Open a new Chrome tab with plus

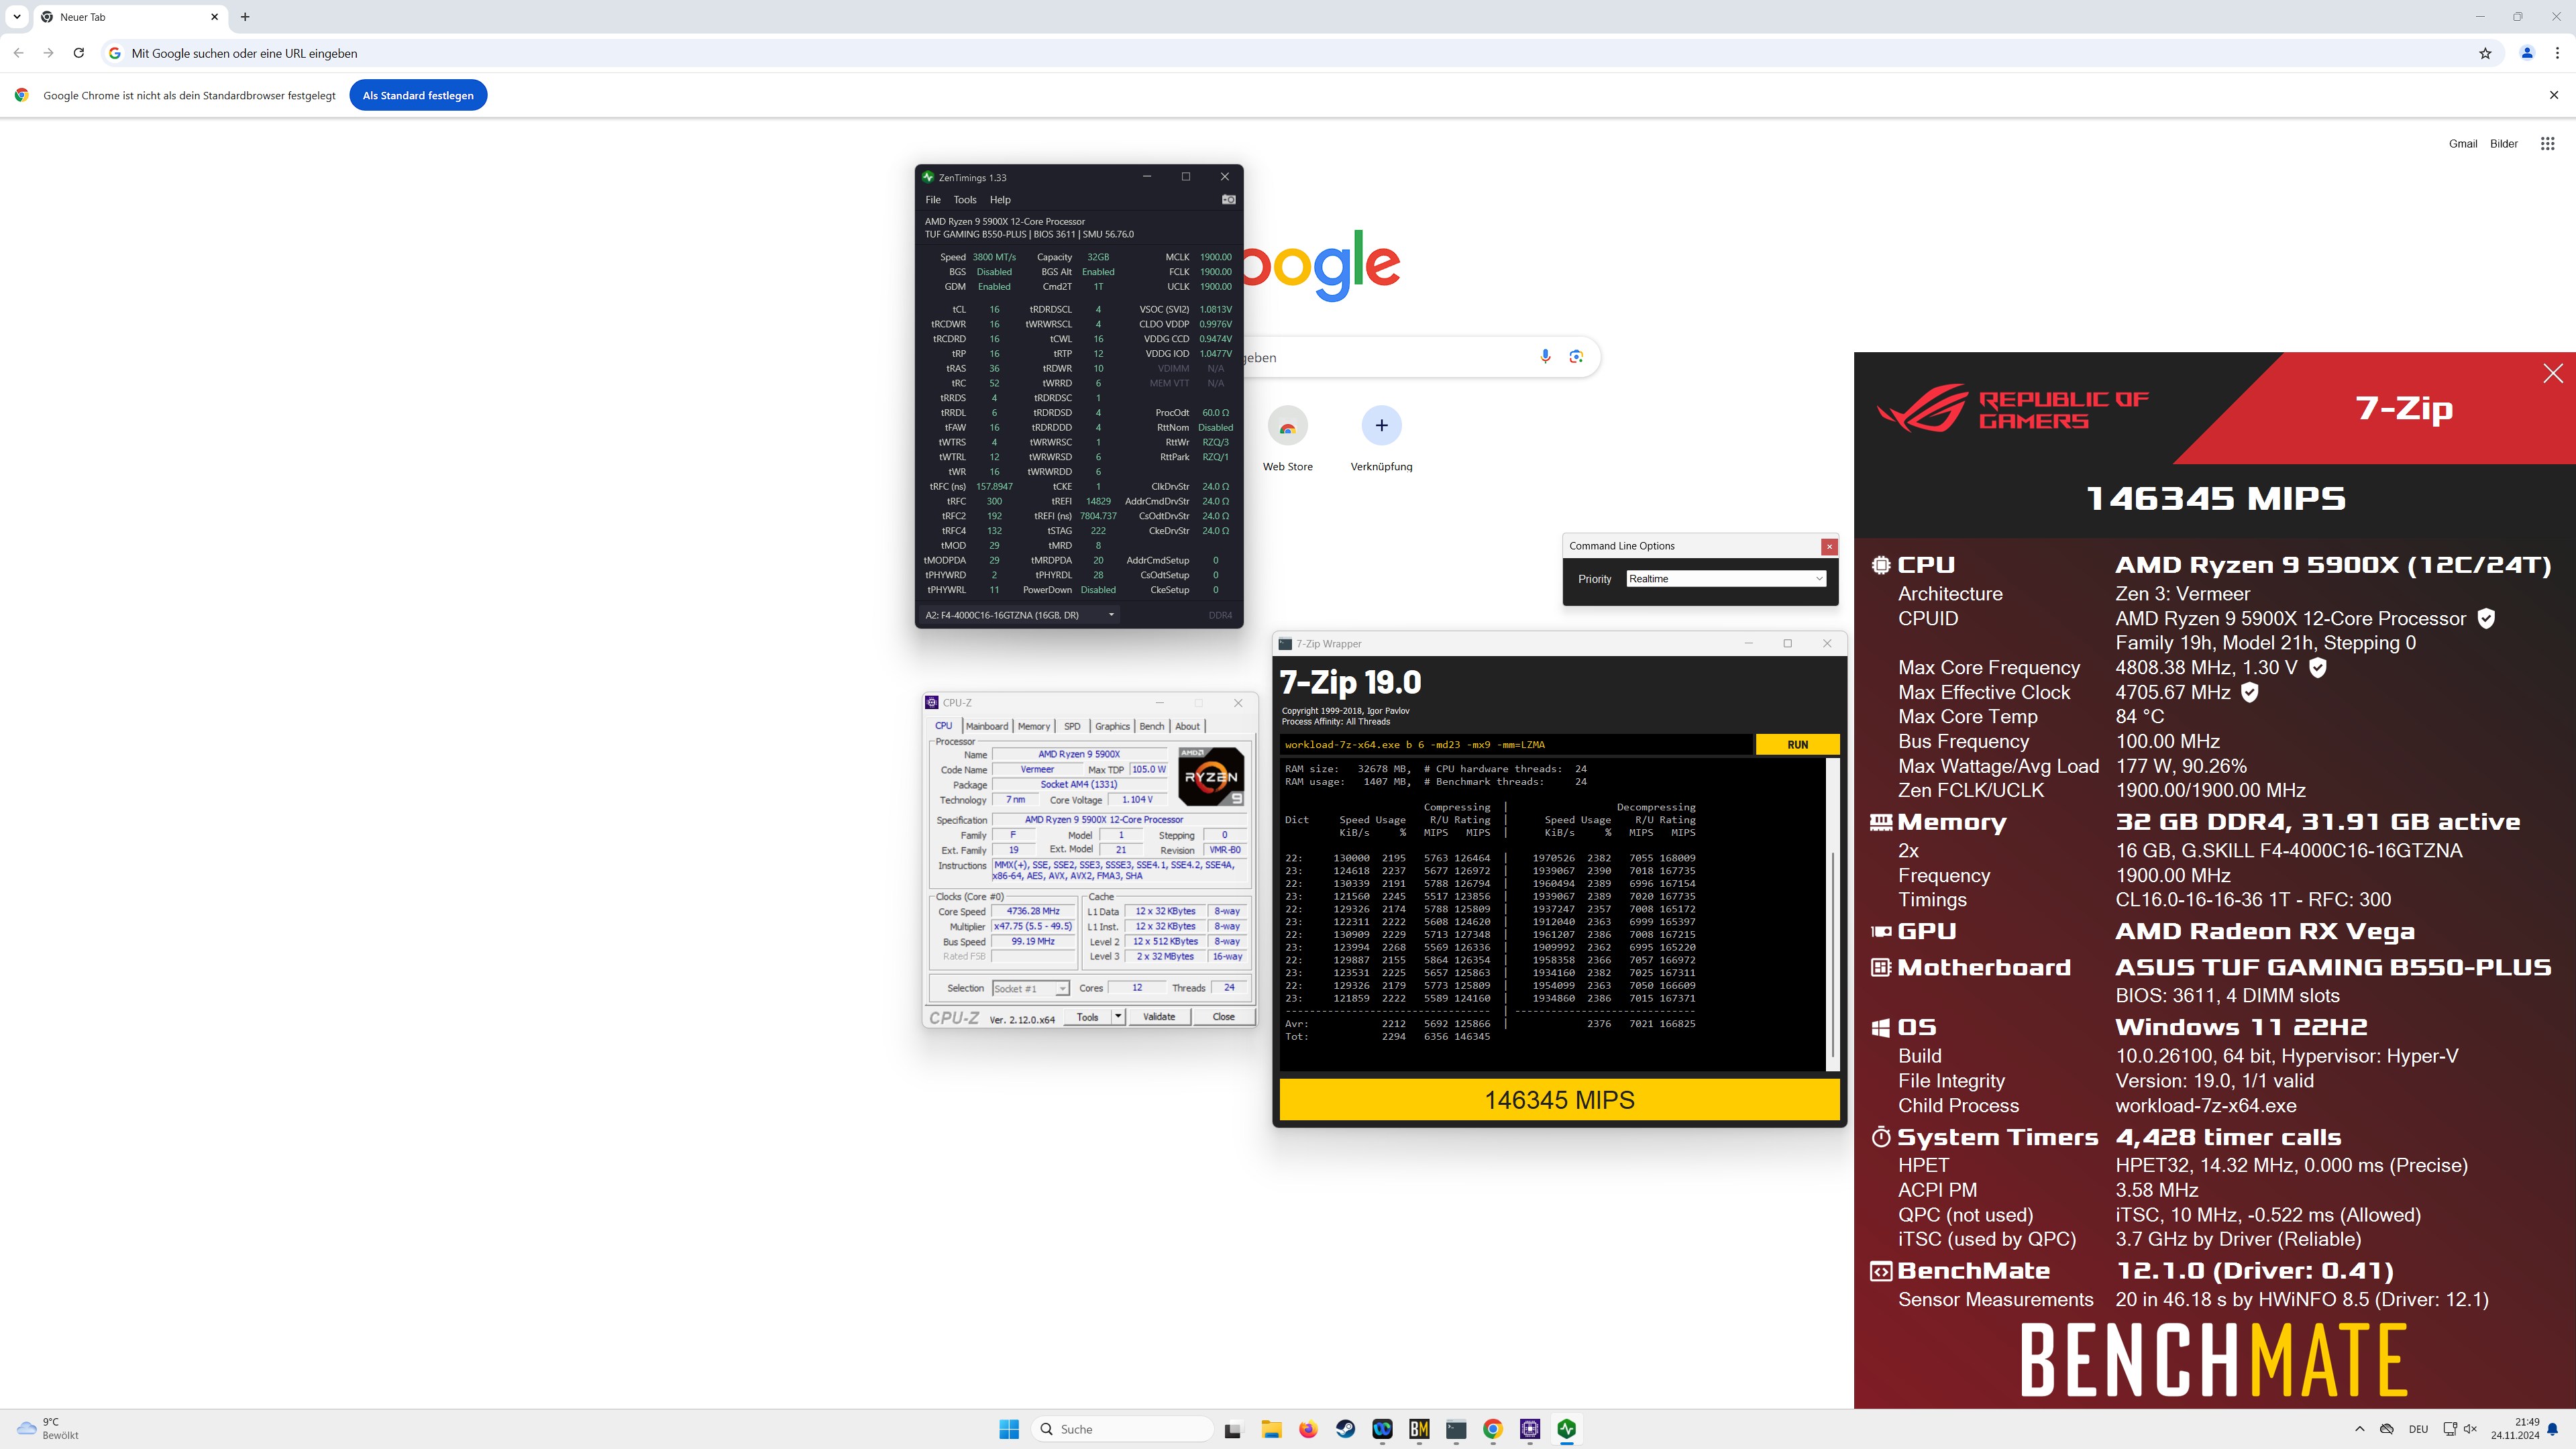click(x=245, y=16)
